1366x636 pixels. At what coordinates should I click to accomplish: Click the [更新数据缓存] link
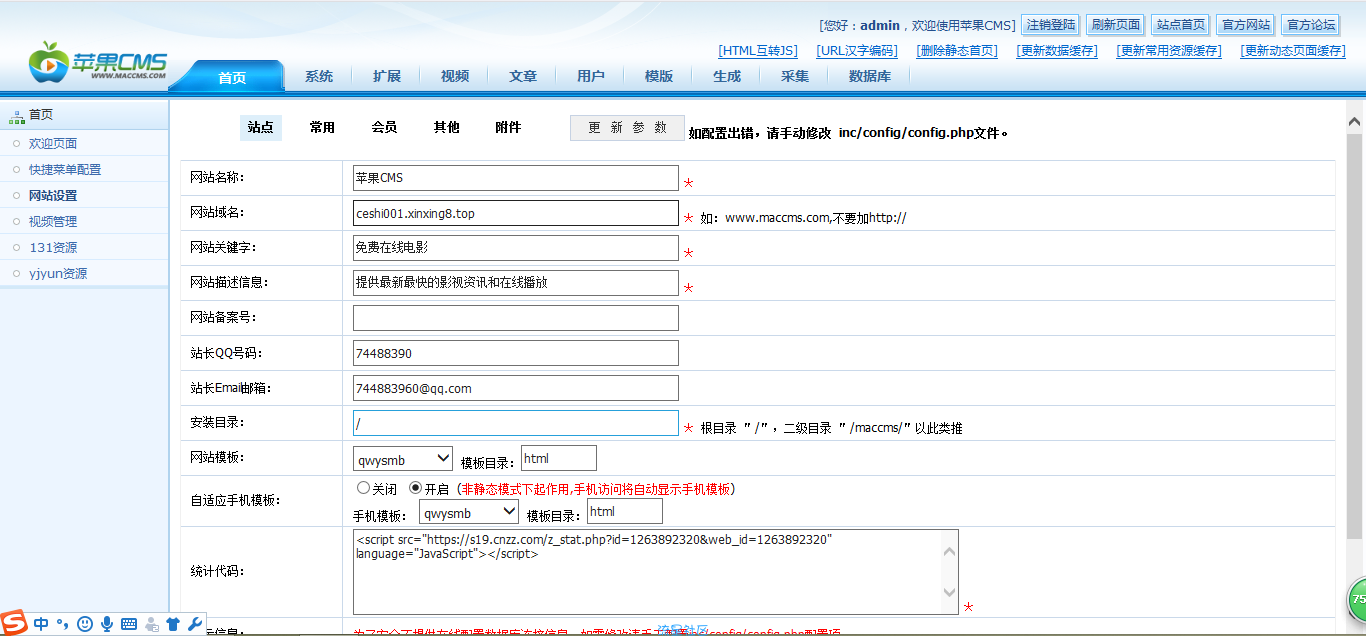(x=1057, y=51)
